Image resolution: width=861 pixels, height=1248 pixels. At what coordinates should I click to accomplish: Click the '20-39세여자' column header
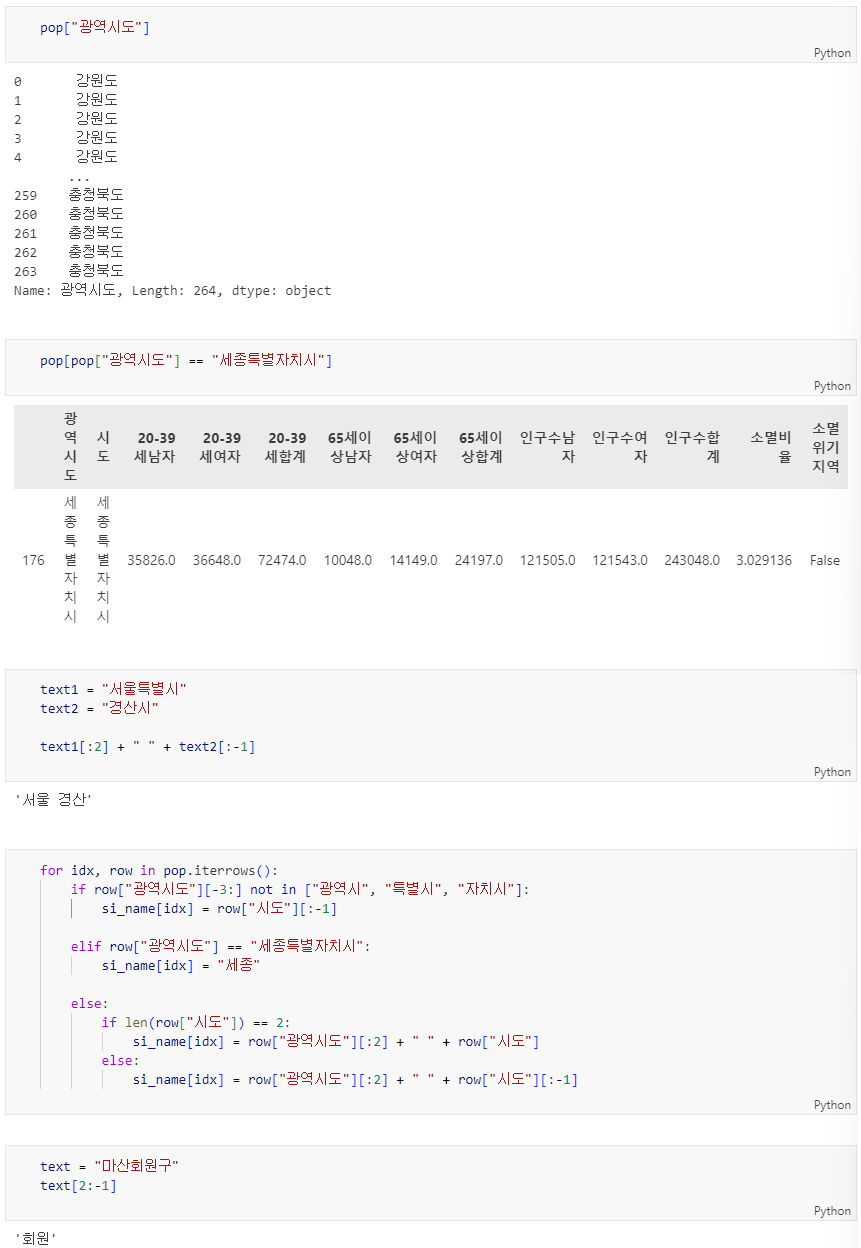221,447
